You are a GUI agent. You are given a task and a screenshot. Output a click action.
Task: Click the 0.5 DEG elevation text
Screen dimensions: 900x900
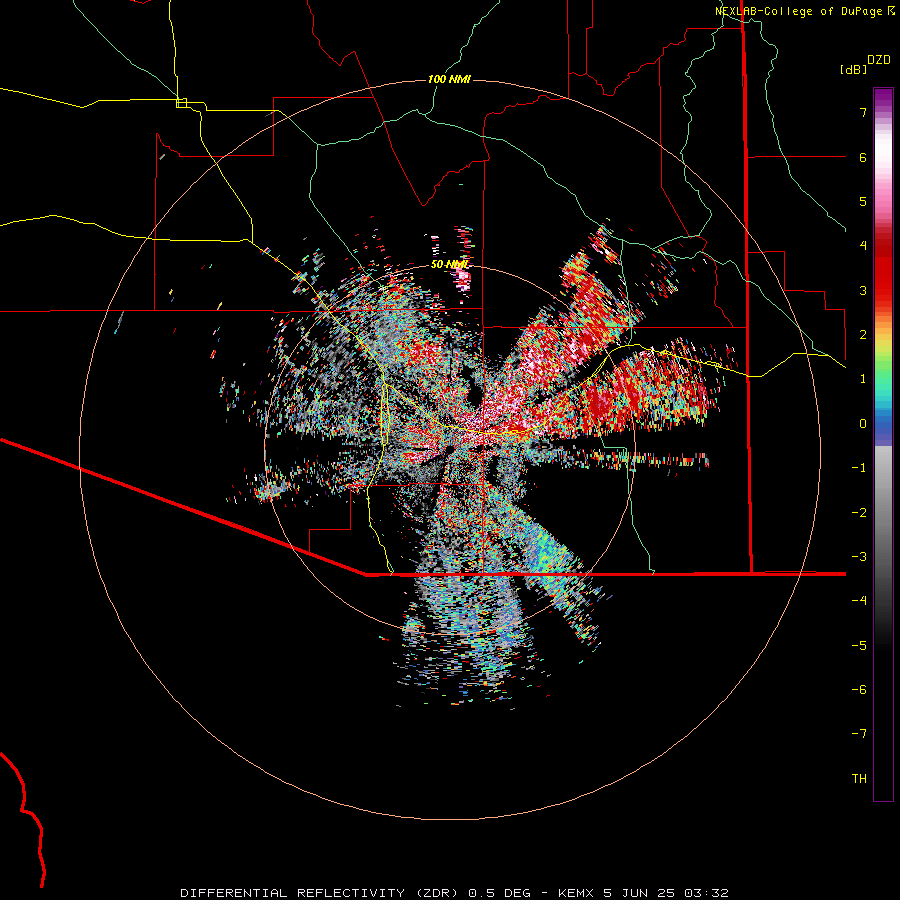(499, 893)
